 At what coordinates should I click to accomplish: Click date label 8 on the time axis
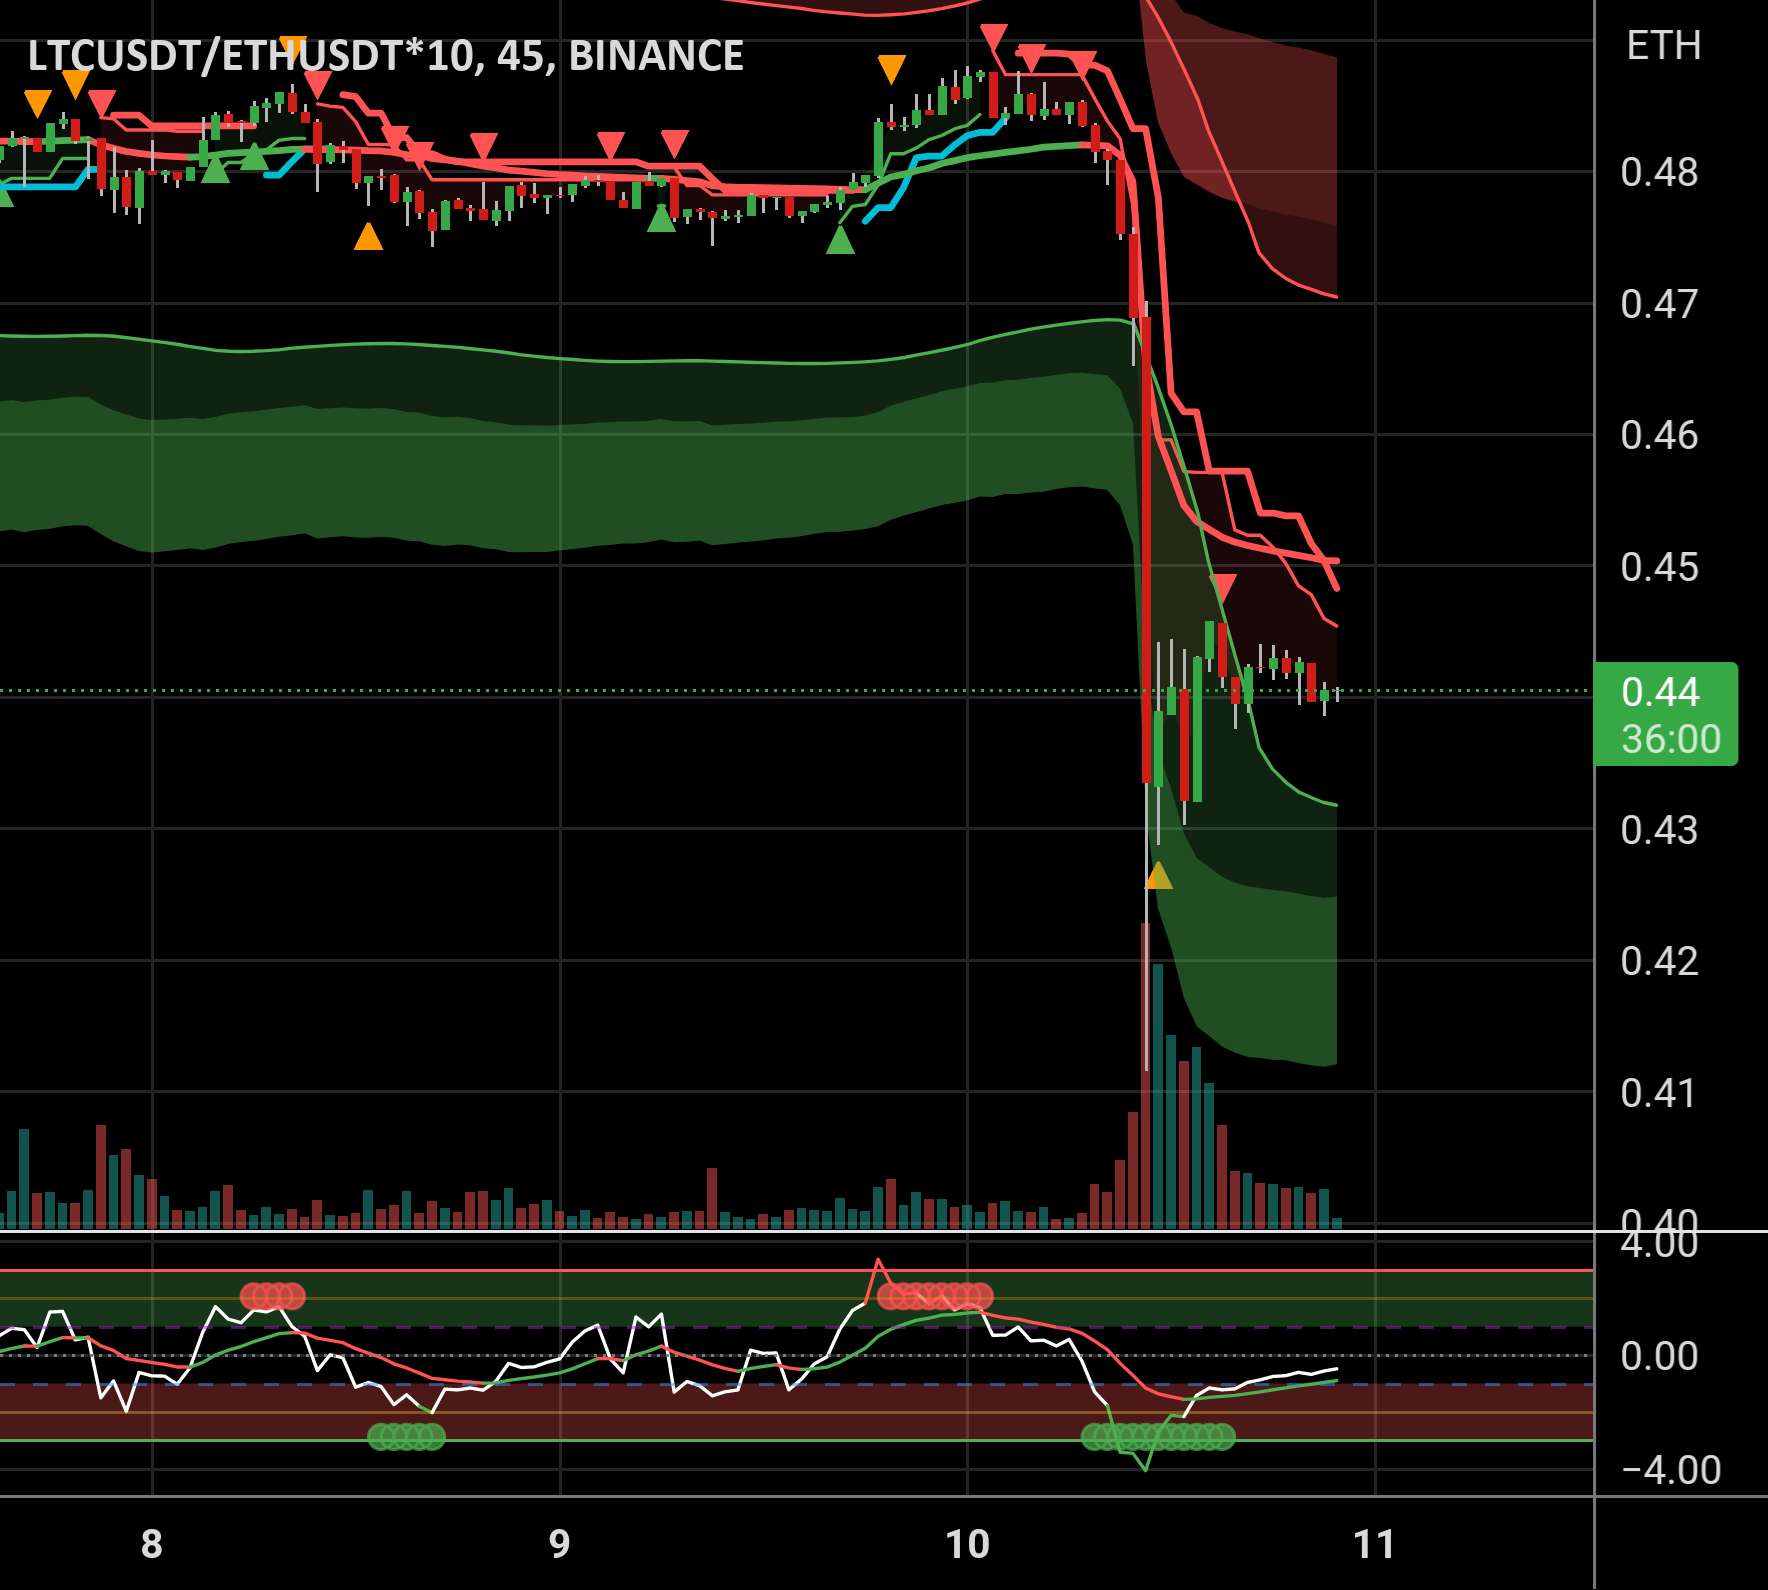152,1544
